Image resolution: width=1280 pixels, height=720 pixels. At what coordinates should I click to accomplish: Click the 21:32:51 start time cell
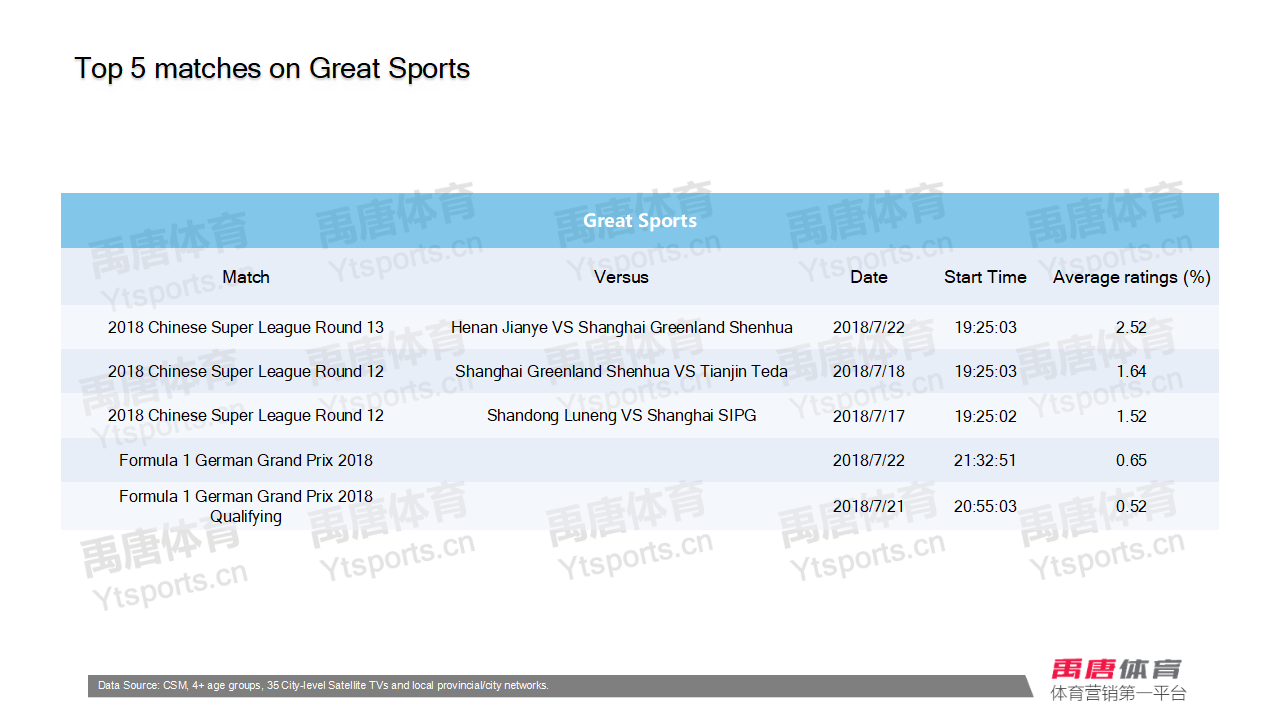point(985,461)
